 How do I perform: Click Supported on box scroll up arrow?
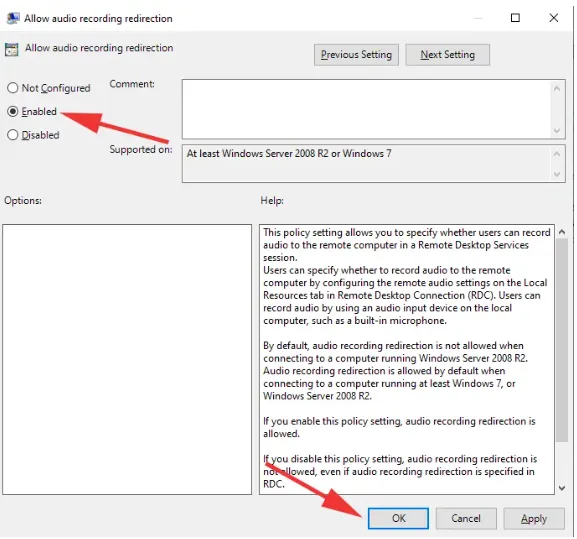coord(557,153)
